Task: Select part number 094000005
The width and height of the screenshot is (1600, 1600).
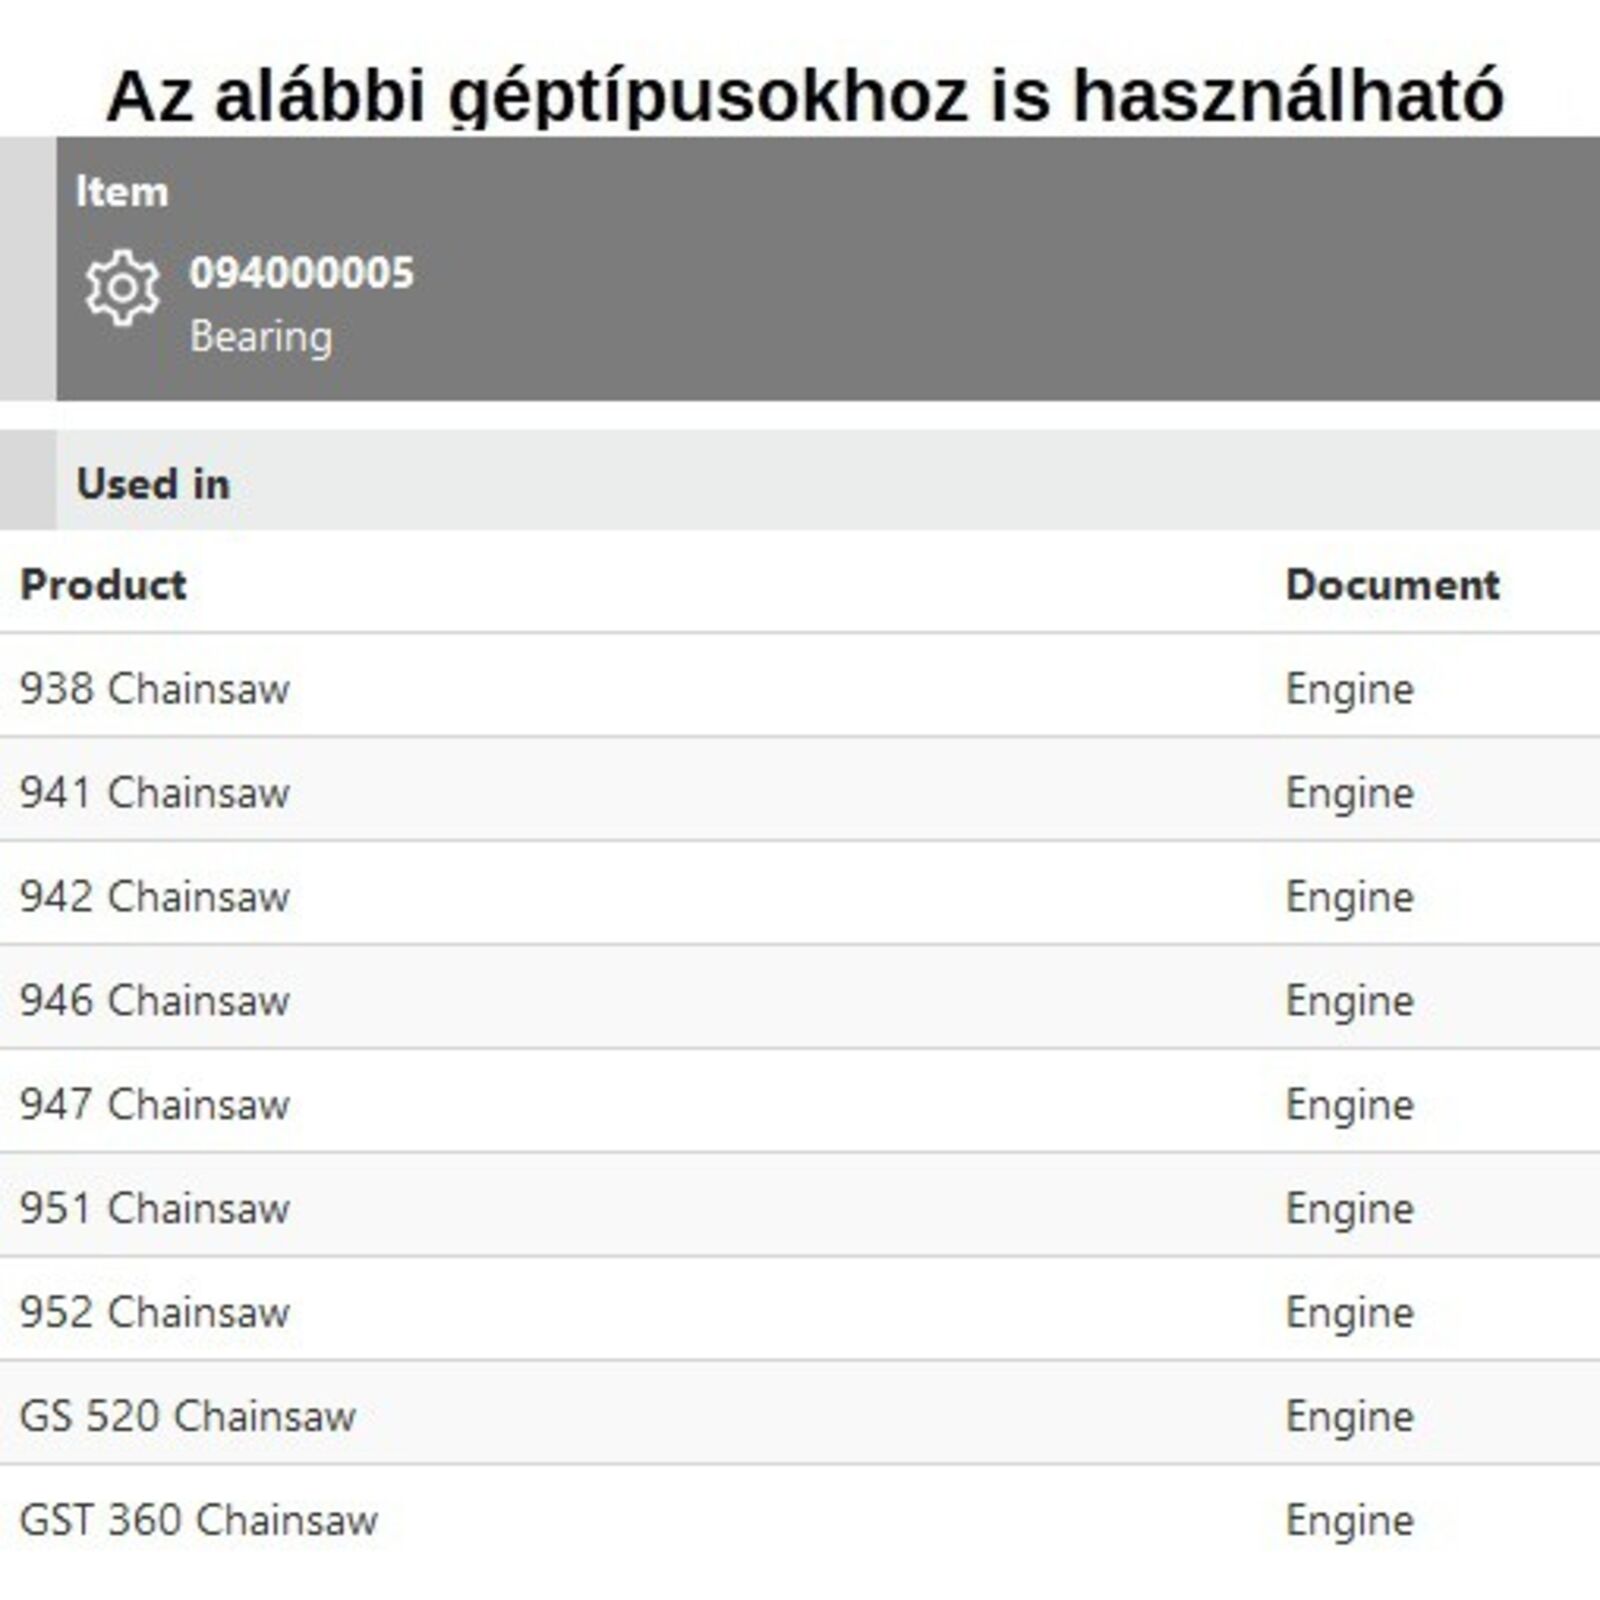Action: (x=301, y=273)
